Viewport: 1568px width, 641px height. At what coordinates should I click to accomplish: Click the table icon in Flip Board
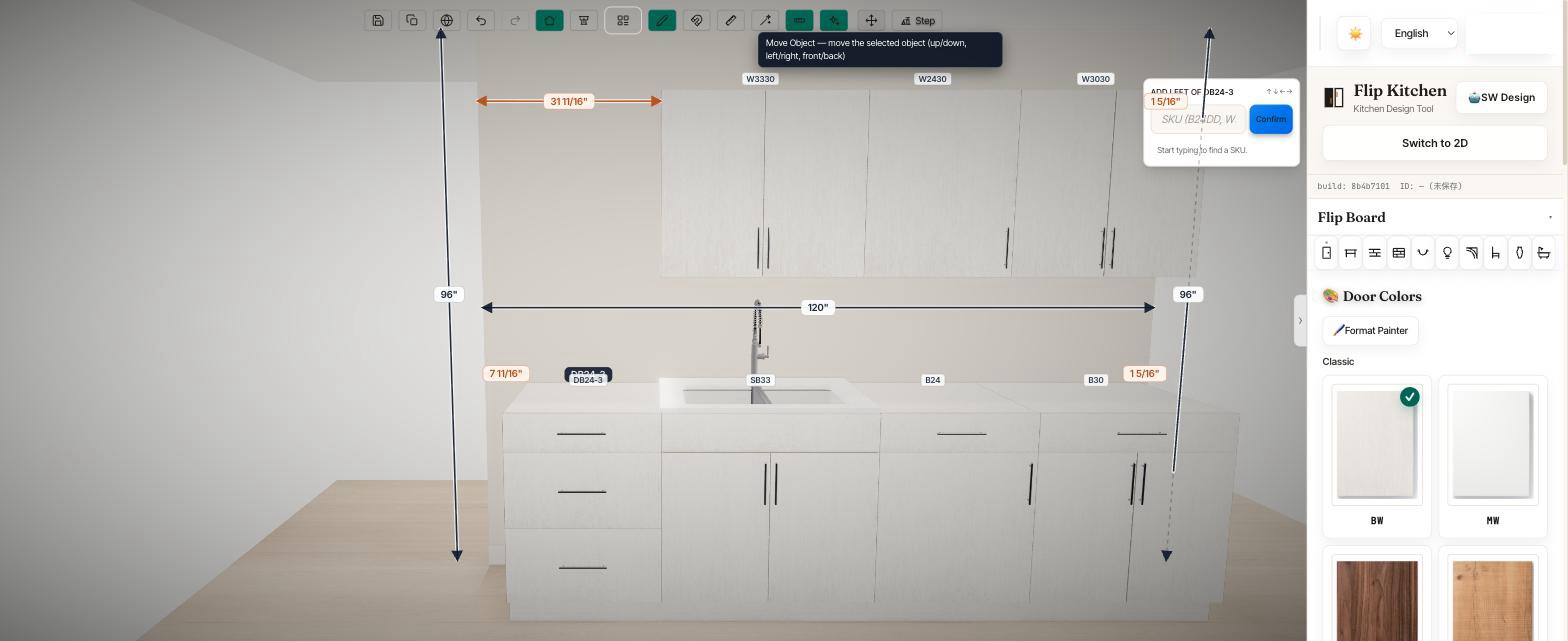tap(1350, 253)
